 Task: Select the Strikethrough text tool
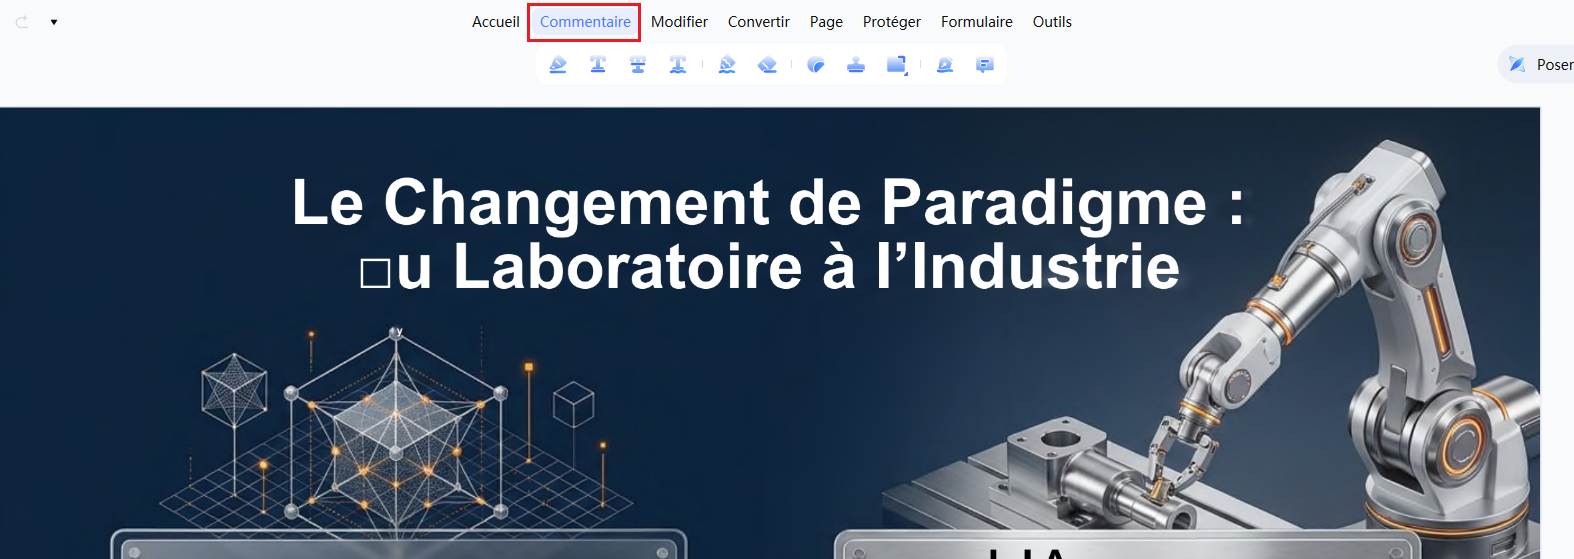[x=638, y=65]
